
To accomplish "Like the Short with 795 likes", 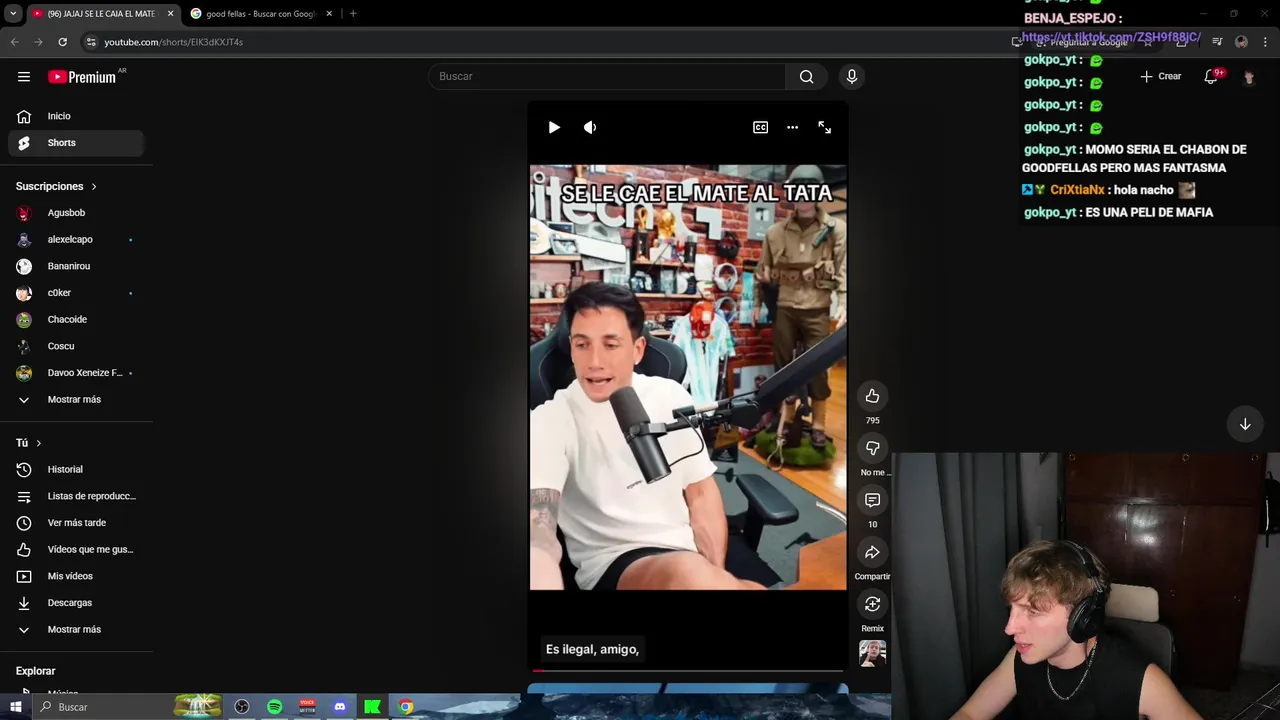I will (x=873, y=396).
